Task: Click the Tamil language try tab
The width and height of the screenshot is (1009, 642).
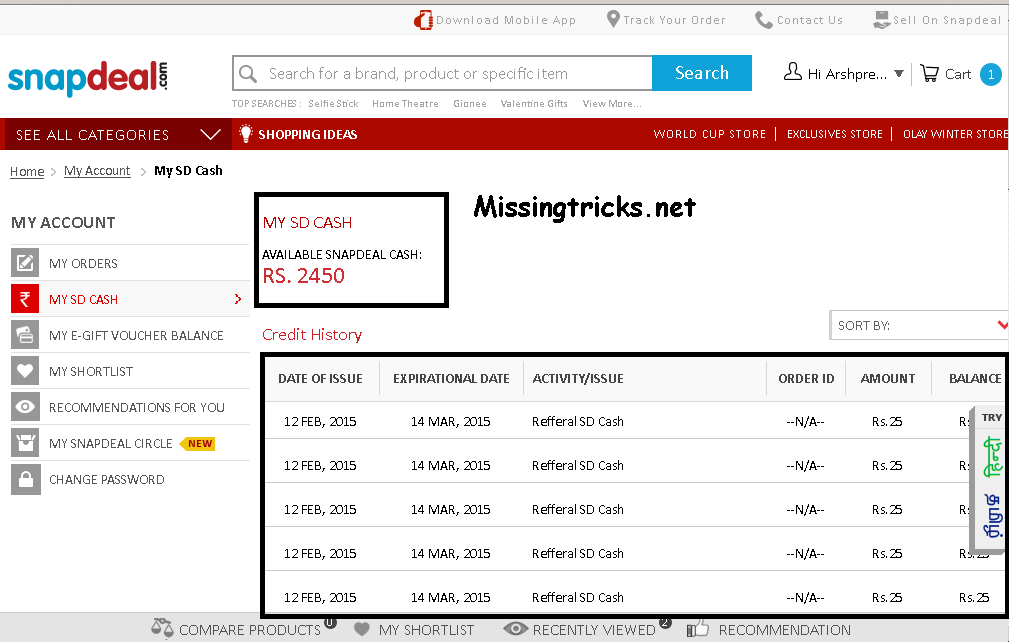Action: pyautogui.click(x=992, y=516)
